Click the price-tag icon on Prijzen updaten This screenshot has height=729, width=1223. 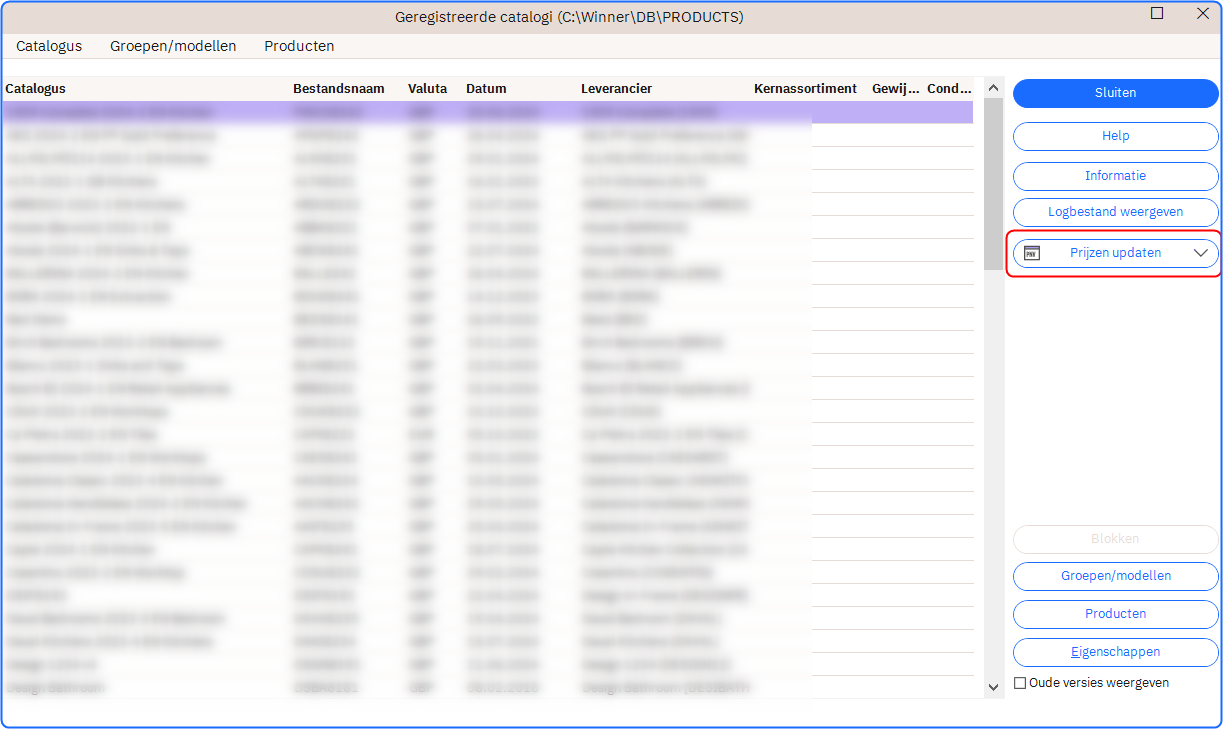[x=1032, y=253]
